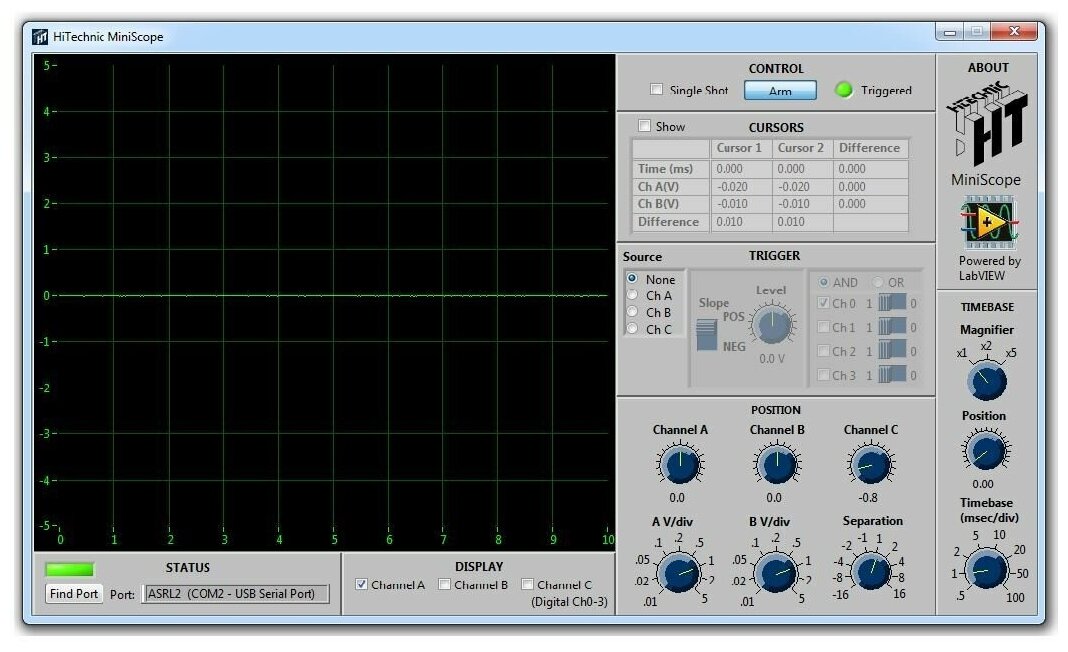The height and width of the screenshot is (652, 1068).
Task: Enable the Ch 1 digital trigger checkbox
Action: (823, 327)
